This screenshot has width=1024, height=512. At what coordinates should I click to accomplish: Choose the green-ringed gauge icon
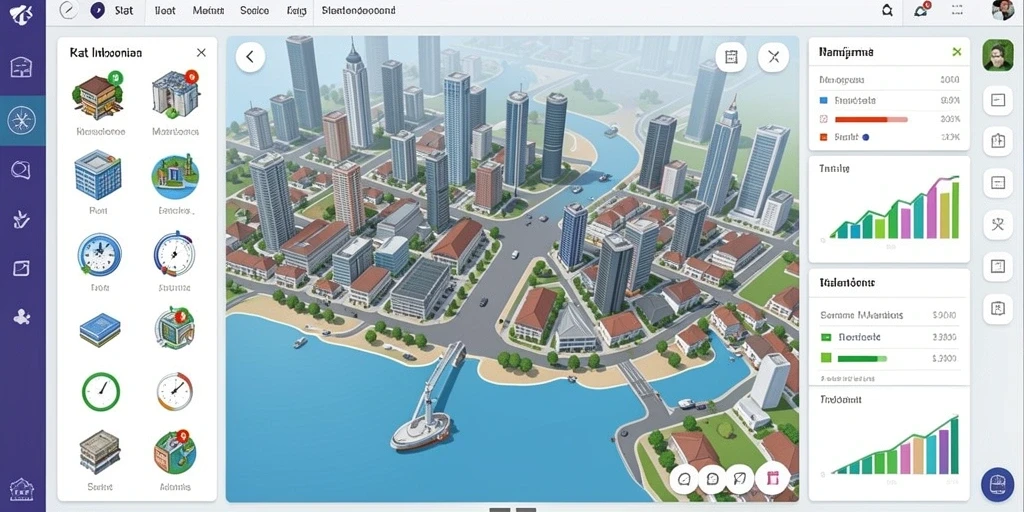(101, 391)
